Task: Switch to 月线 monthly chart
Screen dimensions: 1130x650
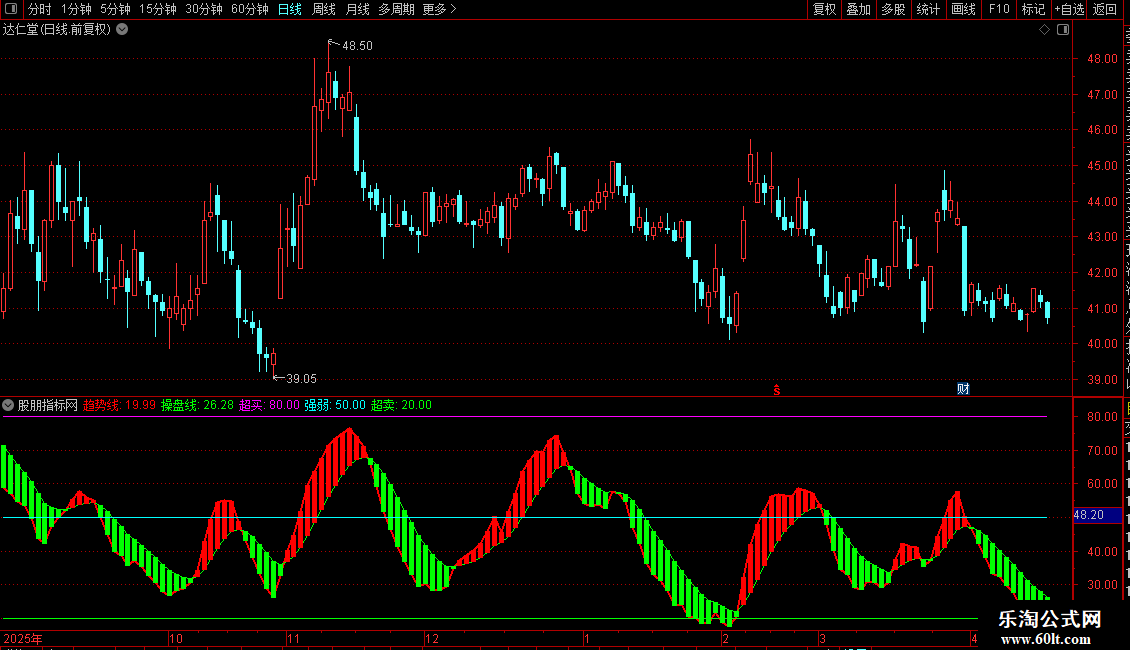Action: pos(357,9)
